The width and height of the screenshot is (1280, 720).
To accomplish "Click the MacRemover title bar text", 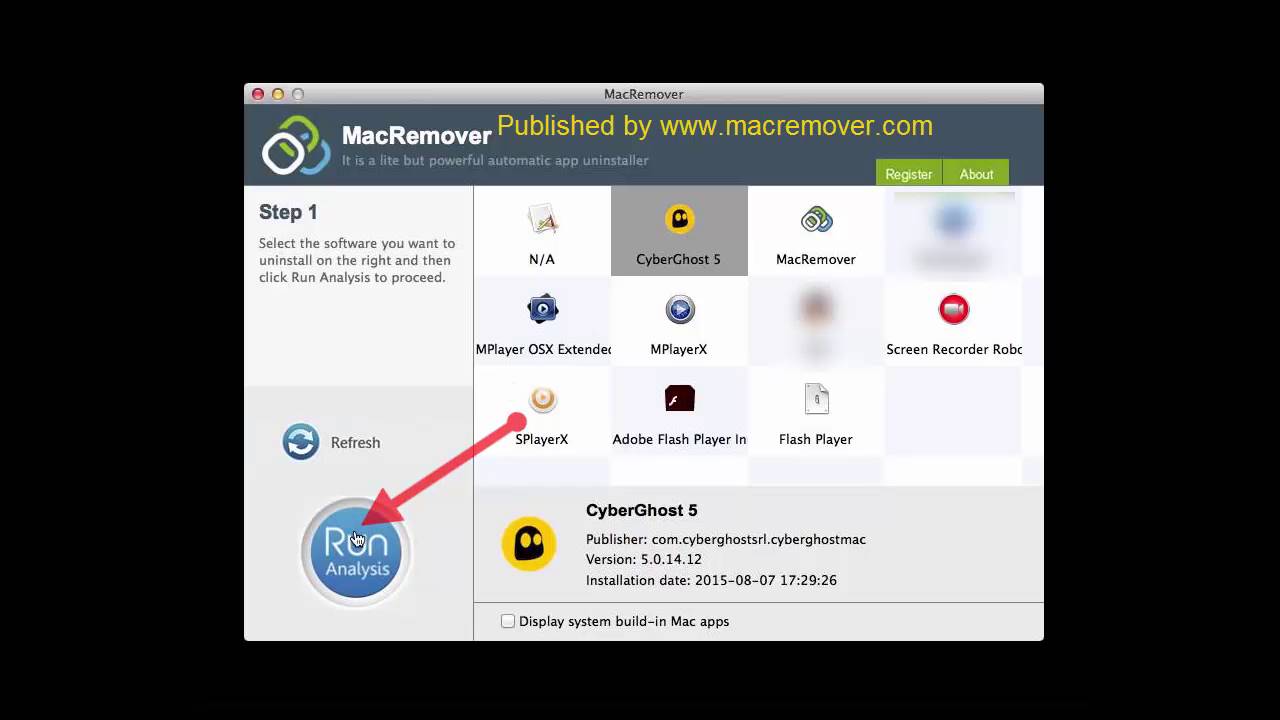I will (x=644, y=94).
